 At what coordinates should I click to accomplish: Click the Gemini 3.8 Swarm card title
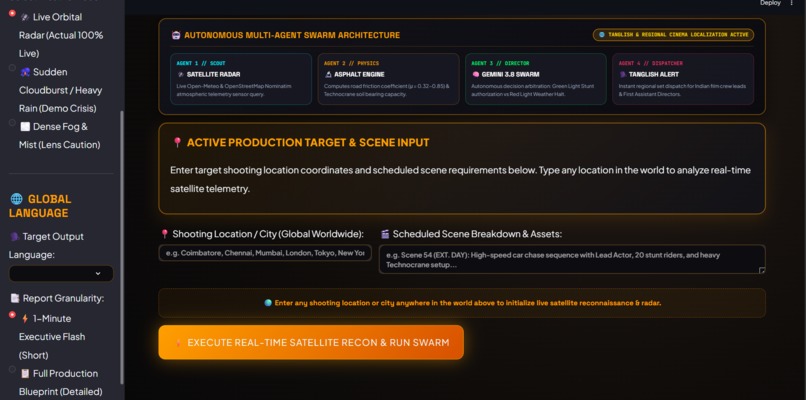[510, 75]
